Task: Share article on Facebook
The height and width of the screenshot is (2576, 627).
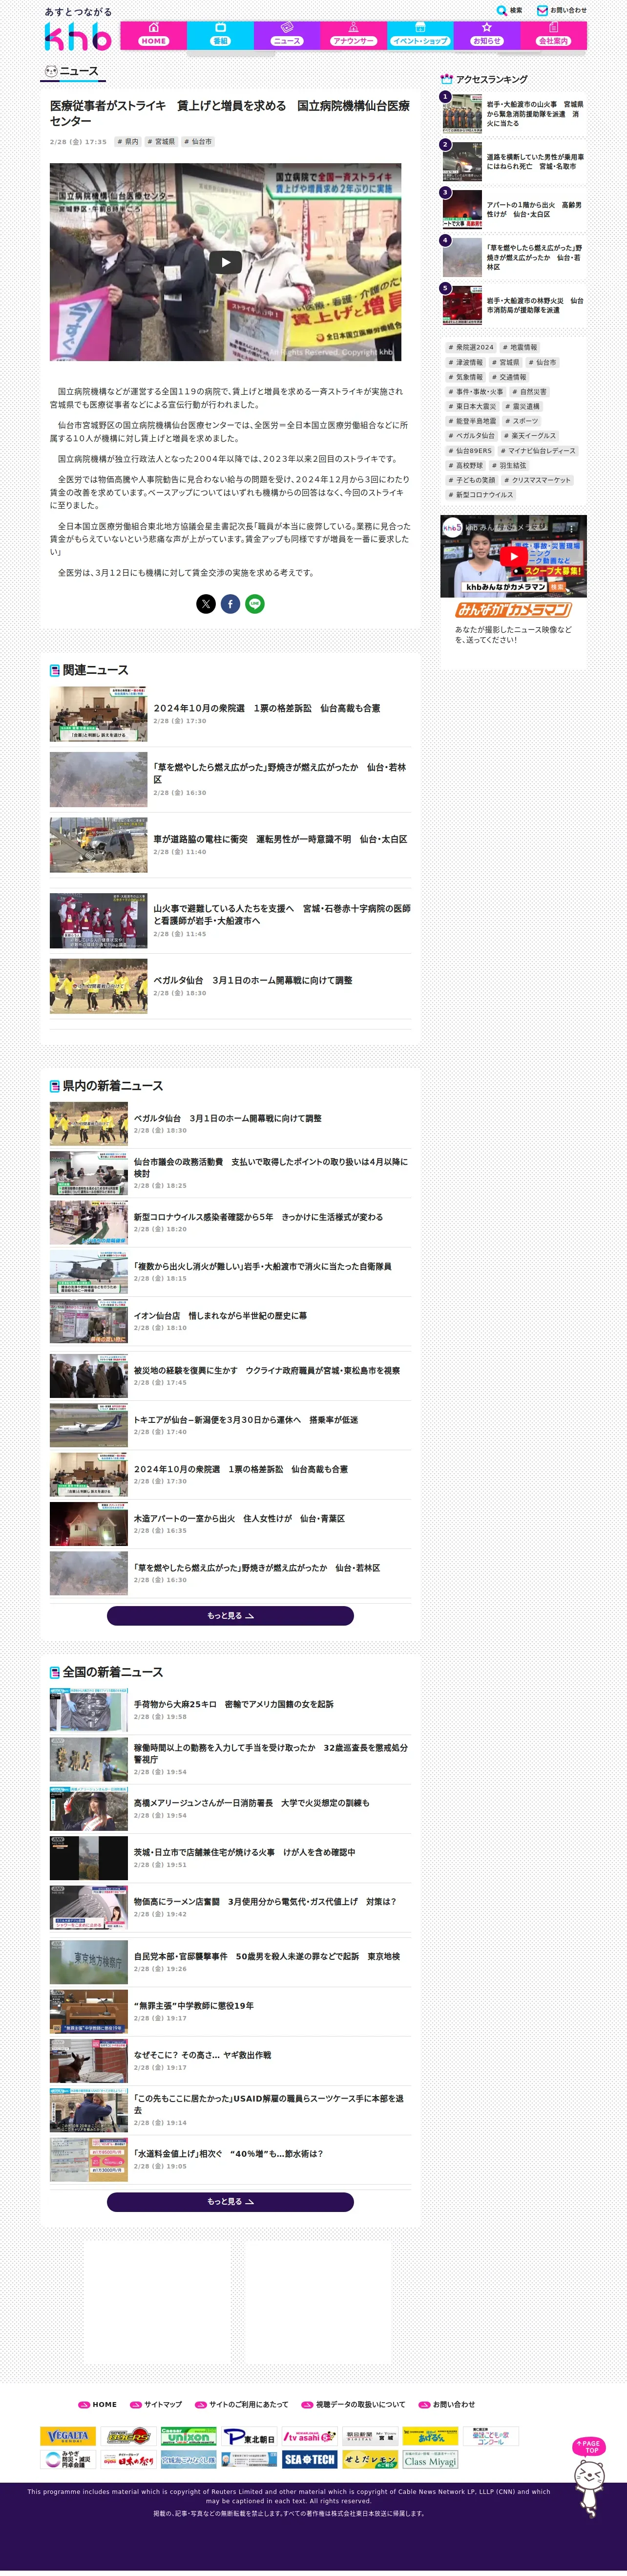Action: coord(230,604)
